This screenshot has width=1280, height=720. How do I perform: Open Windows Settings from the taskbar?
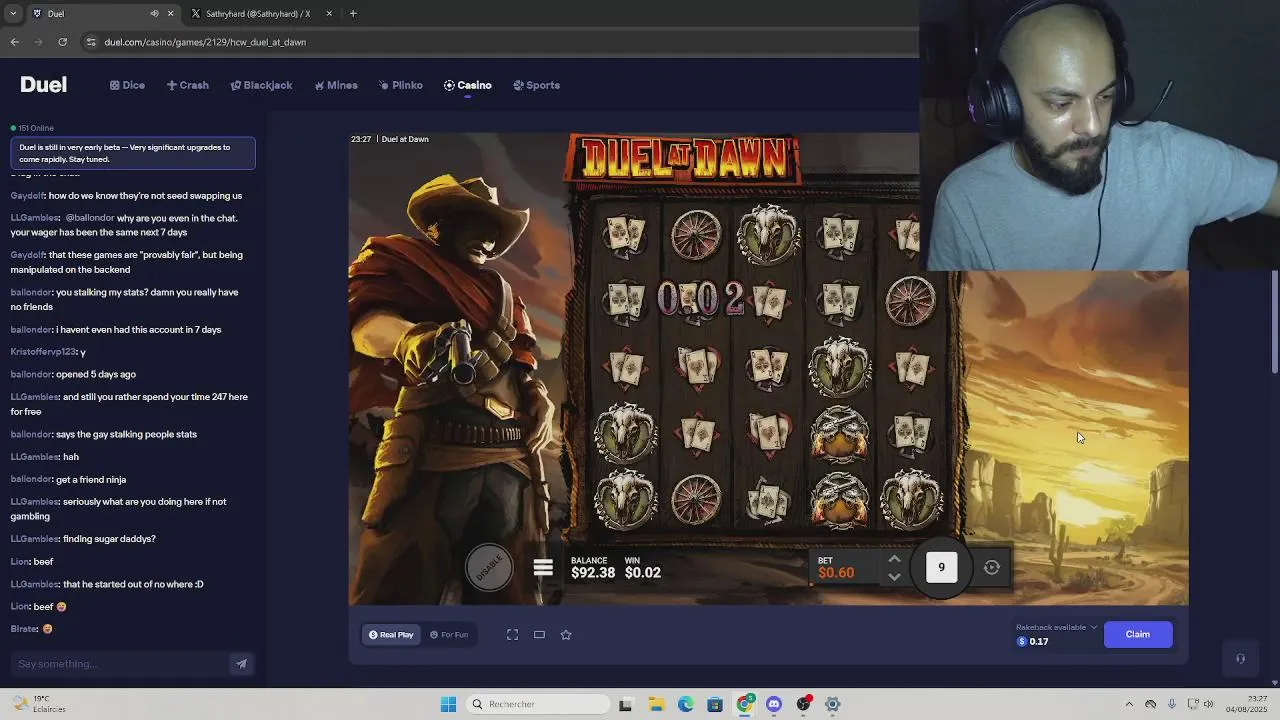coord(833,704)
